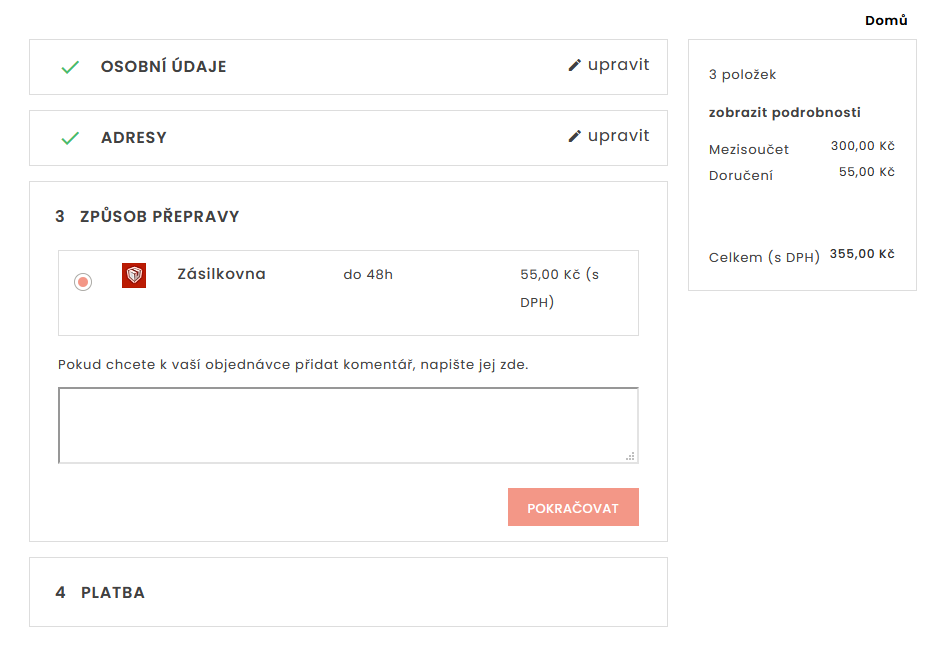
Task: Click the green checkmark beside Osobní údaje
Action: tap(70, 67)
